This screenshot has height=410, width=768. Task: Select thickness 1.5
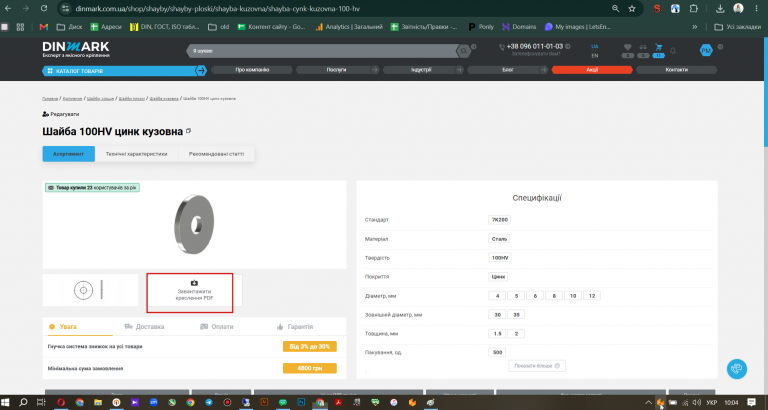pyautogui.click(x=497, y=334)
